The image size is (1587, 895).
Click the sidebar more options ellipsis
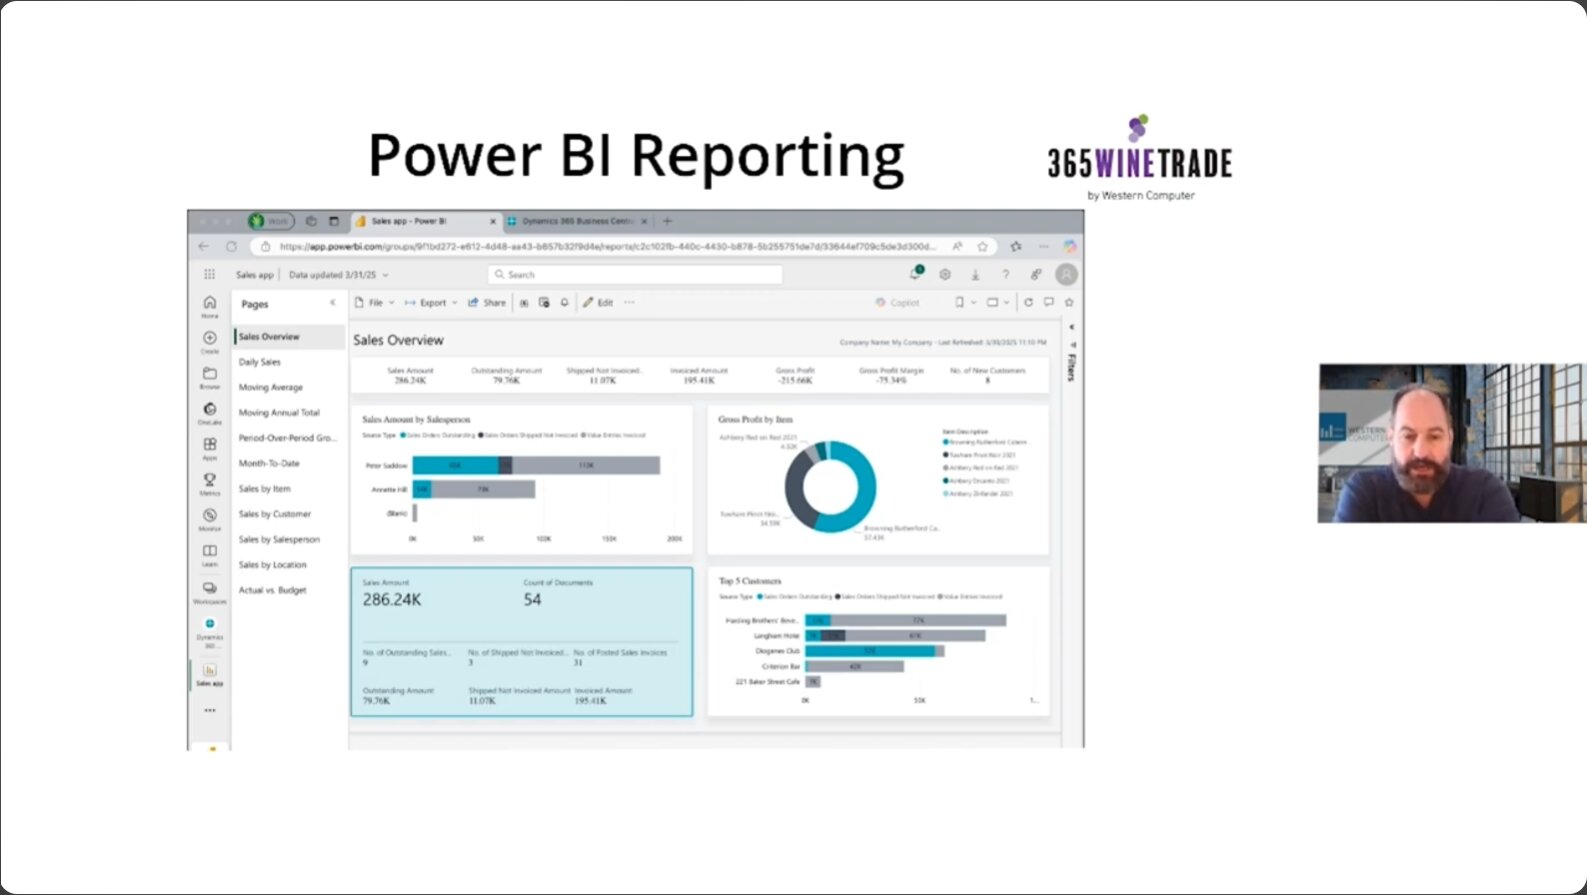(210, 711)
